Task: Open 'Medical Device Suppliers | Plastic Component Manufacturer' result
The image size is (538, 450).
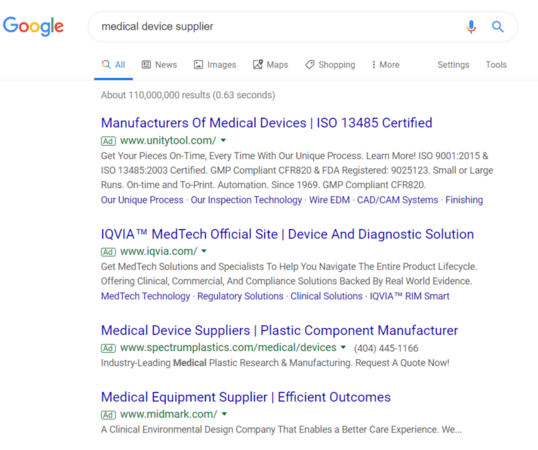Action: [280, 330]
